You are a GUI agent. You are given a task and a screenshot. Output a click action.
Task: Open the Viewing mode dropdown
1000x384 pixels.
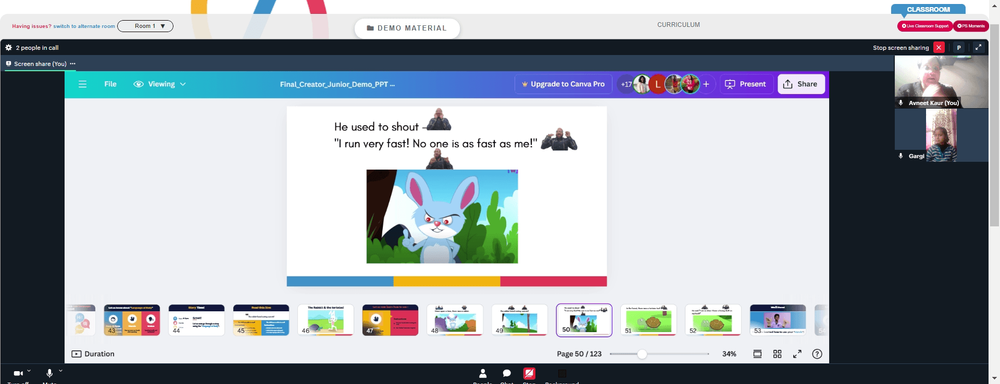coord(159,84)
